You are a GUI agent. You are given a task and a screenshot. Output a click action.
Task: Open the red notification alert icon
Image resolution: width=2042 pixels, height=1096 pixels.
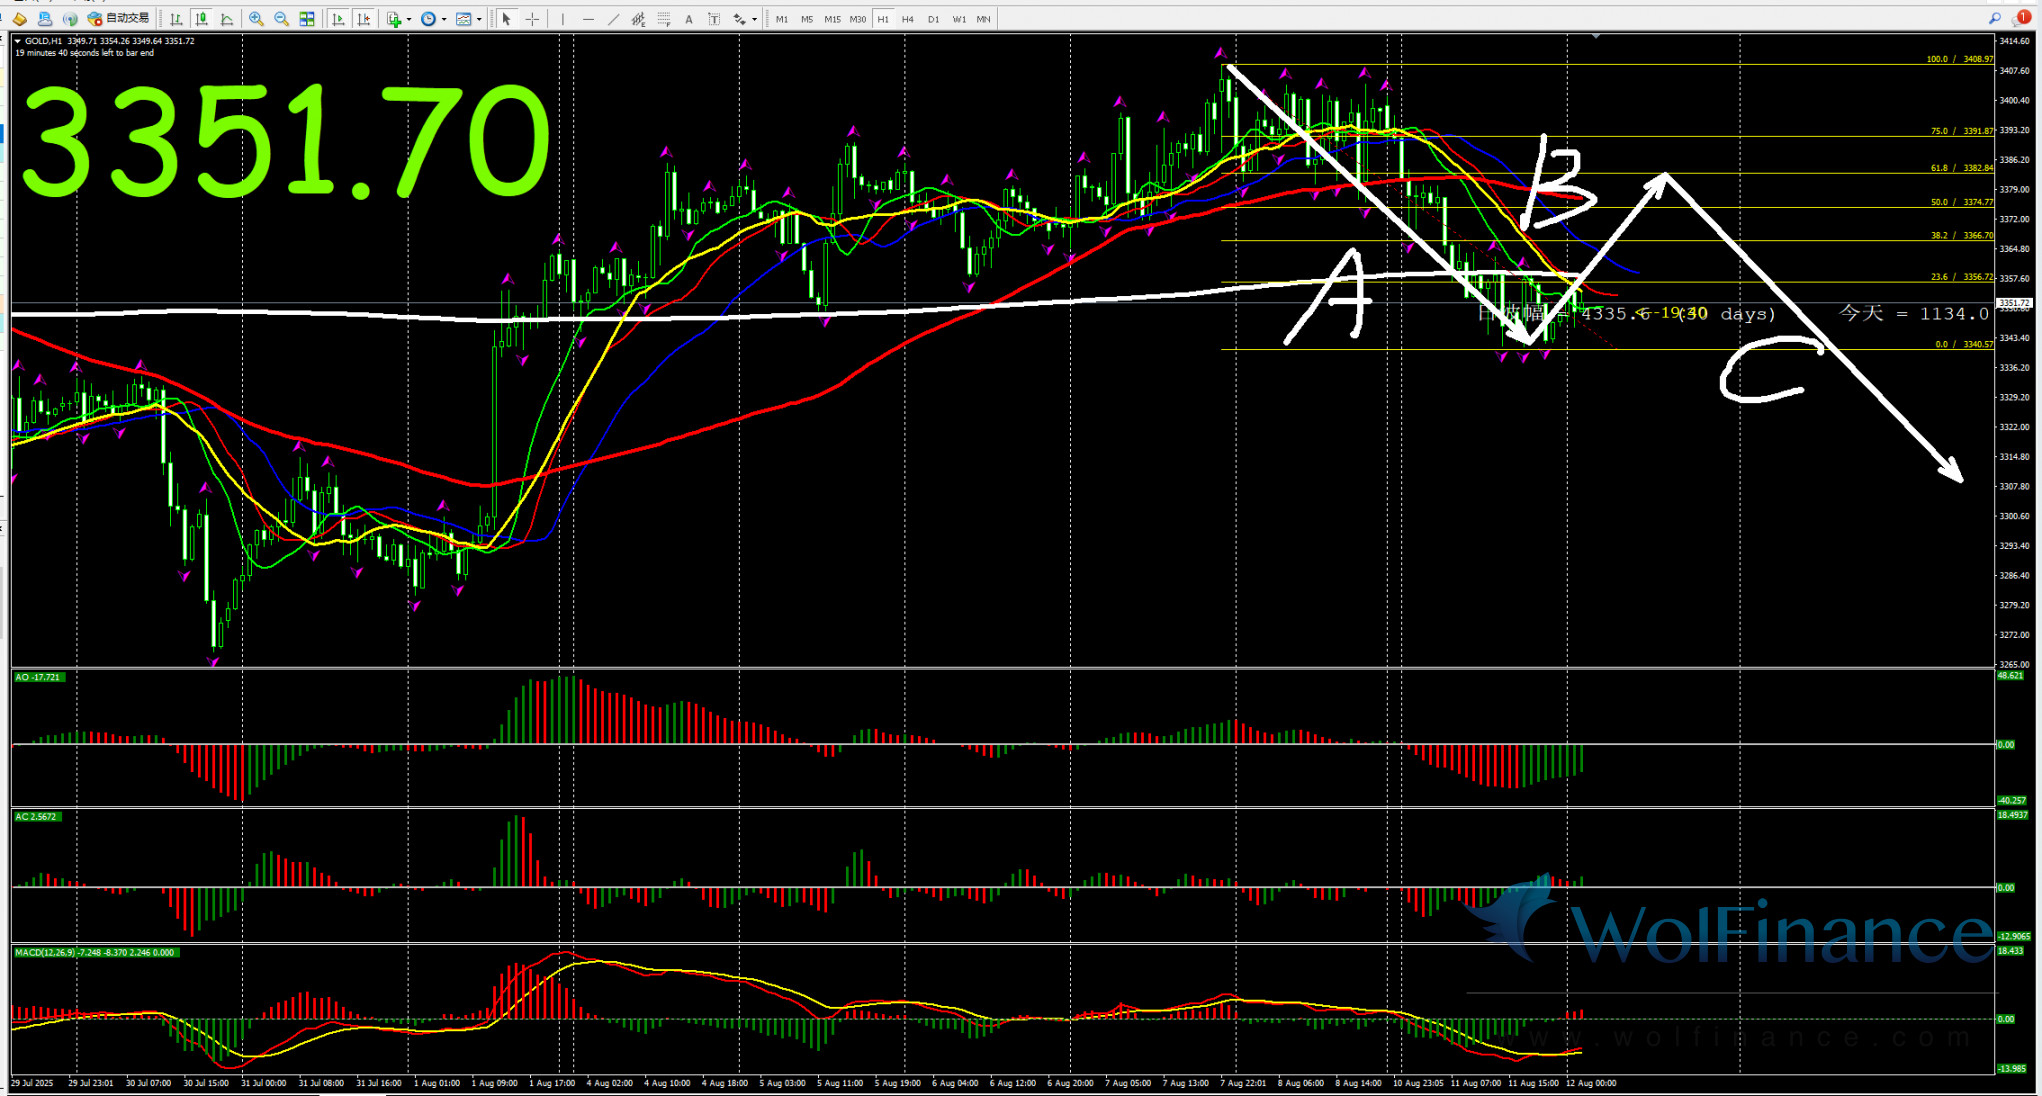[x=2022, y=17]
